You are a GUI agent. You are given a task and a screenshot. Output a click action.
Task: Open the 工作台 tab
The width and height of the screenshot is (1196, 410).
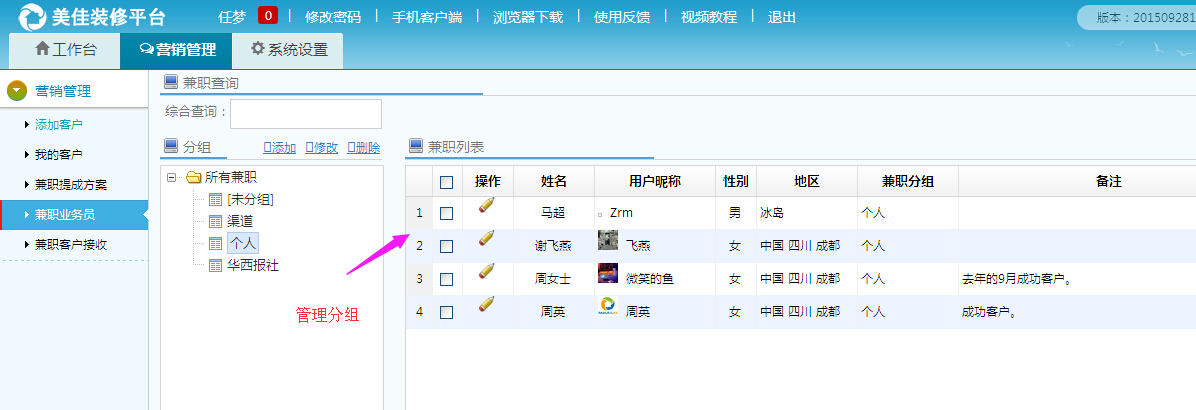point(65,49)
